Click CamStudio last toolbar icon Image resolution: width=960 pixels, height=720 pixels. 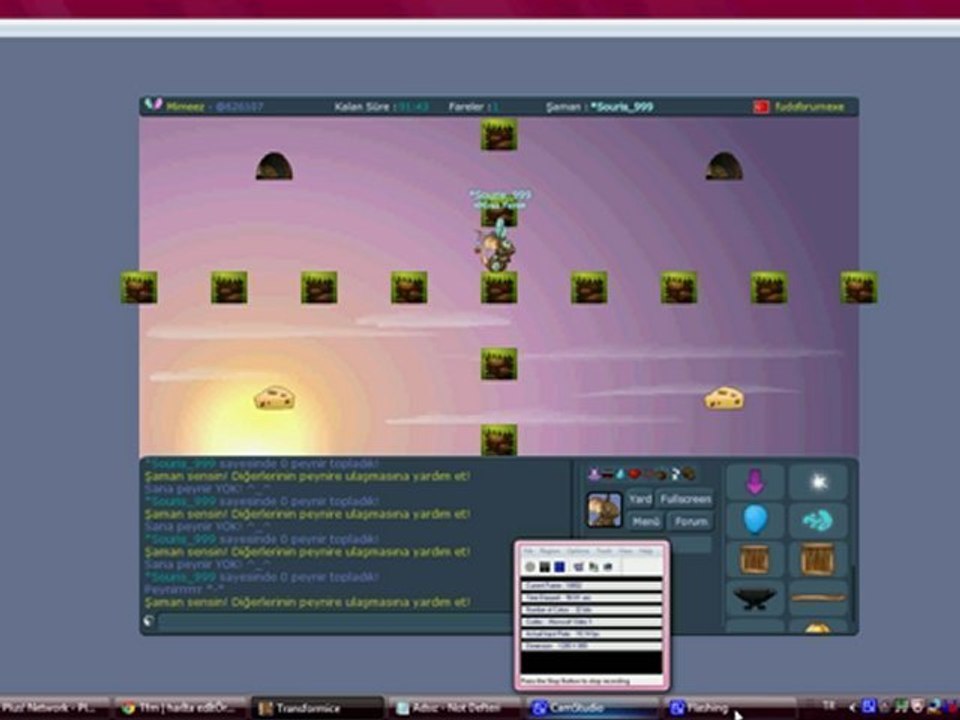click(608, 568)
